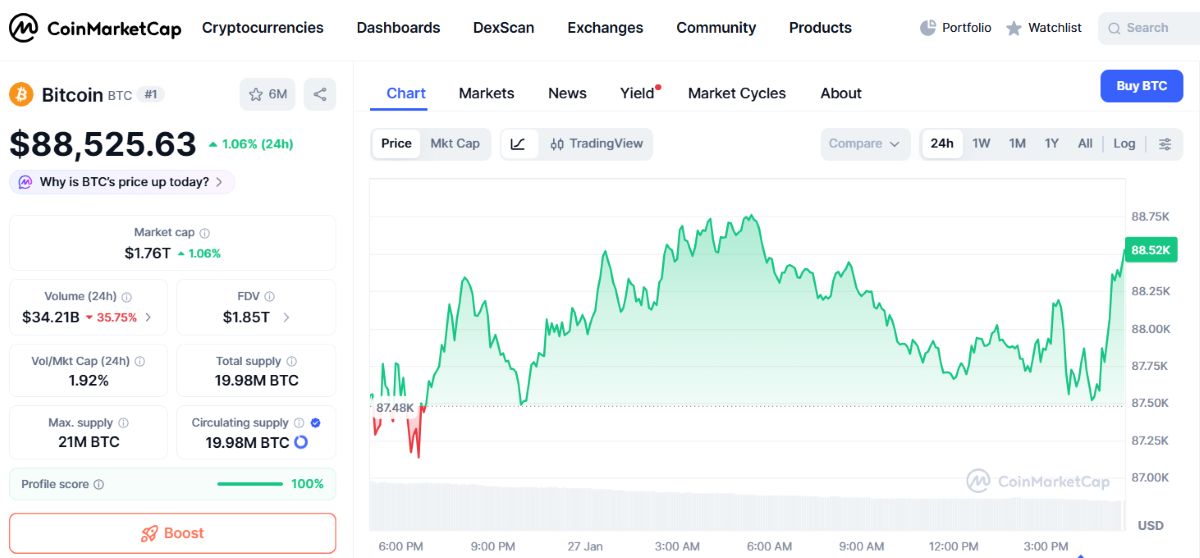Open chart settings sliders icon
This screenshot has height=558, width=1200.
1165,144
